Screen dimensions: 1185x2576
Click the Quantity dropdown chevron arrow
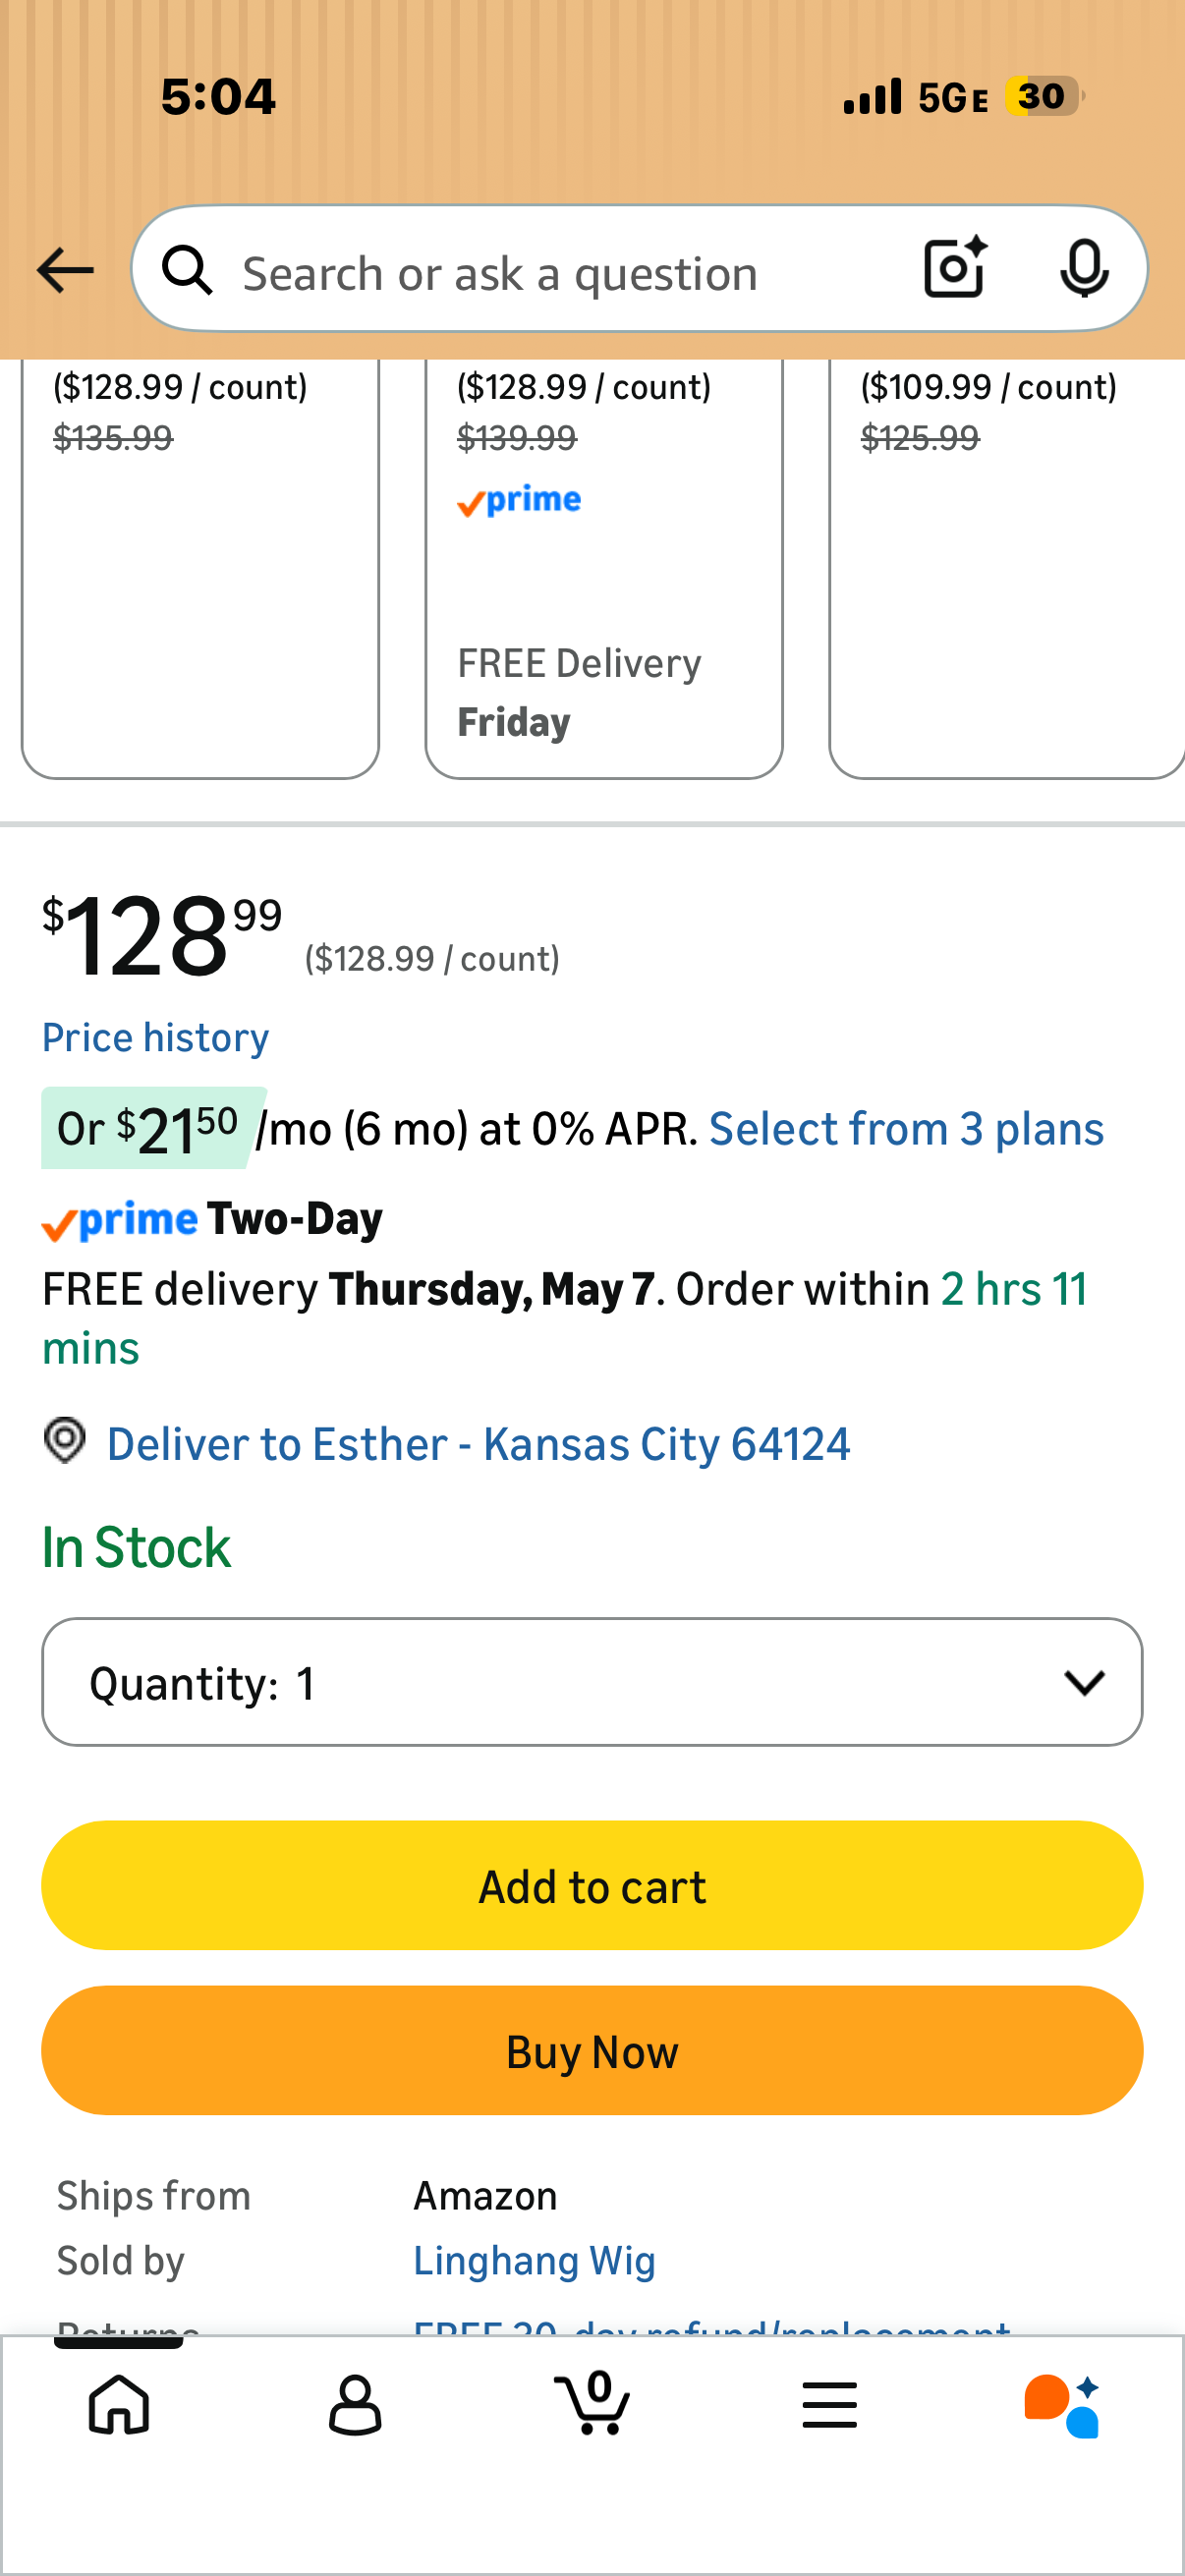(x=1084, y=1683)
